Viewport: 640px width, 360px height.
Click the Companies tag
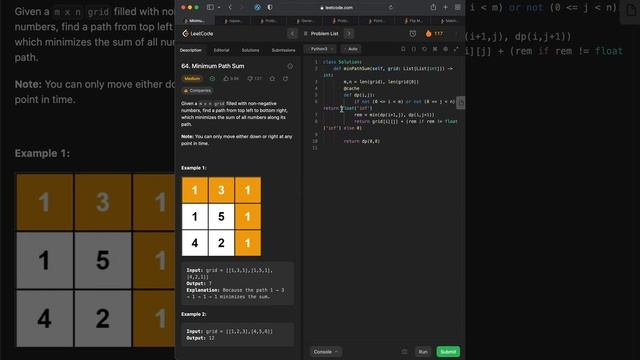click(x=198, y=91)
